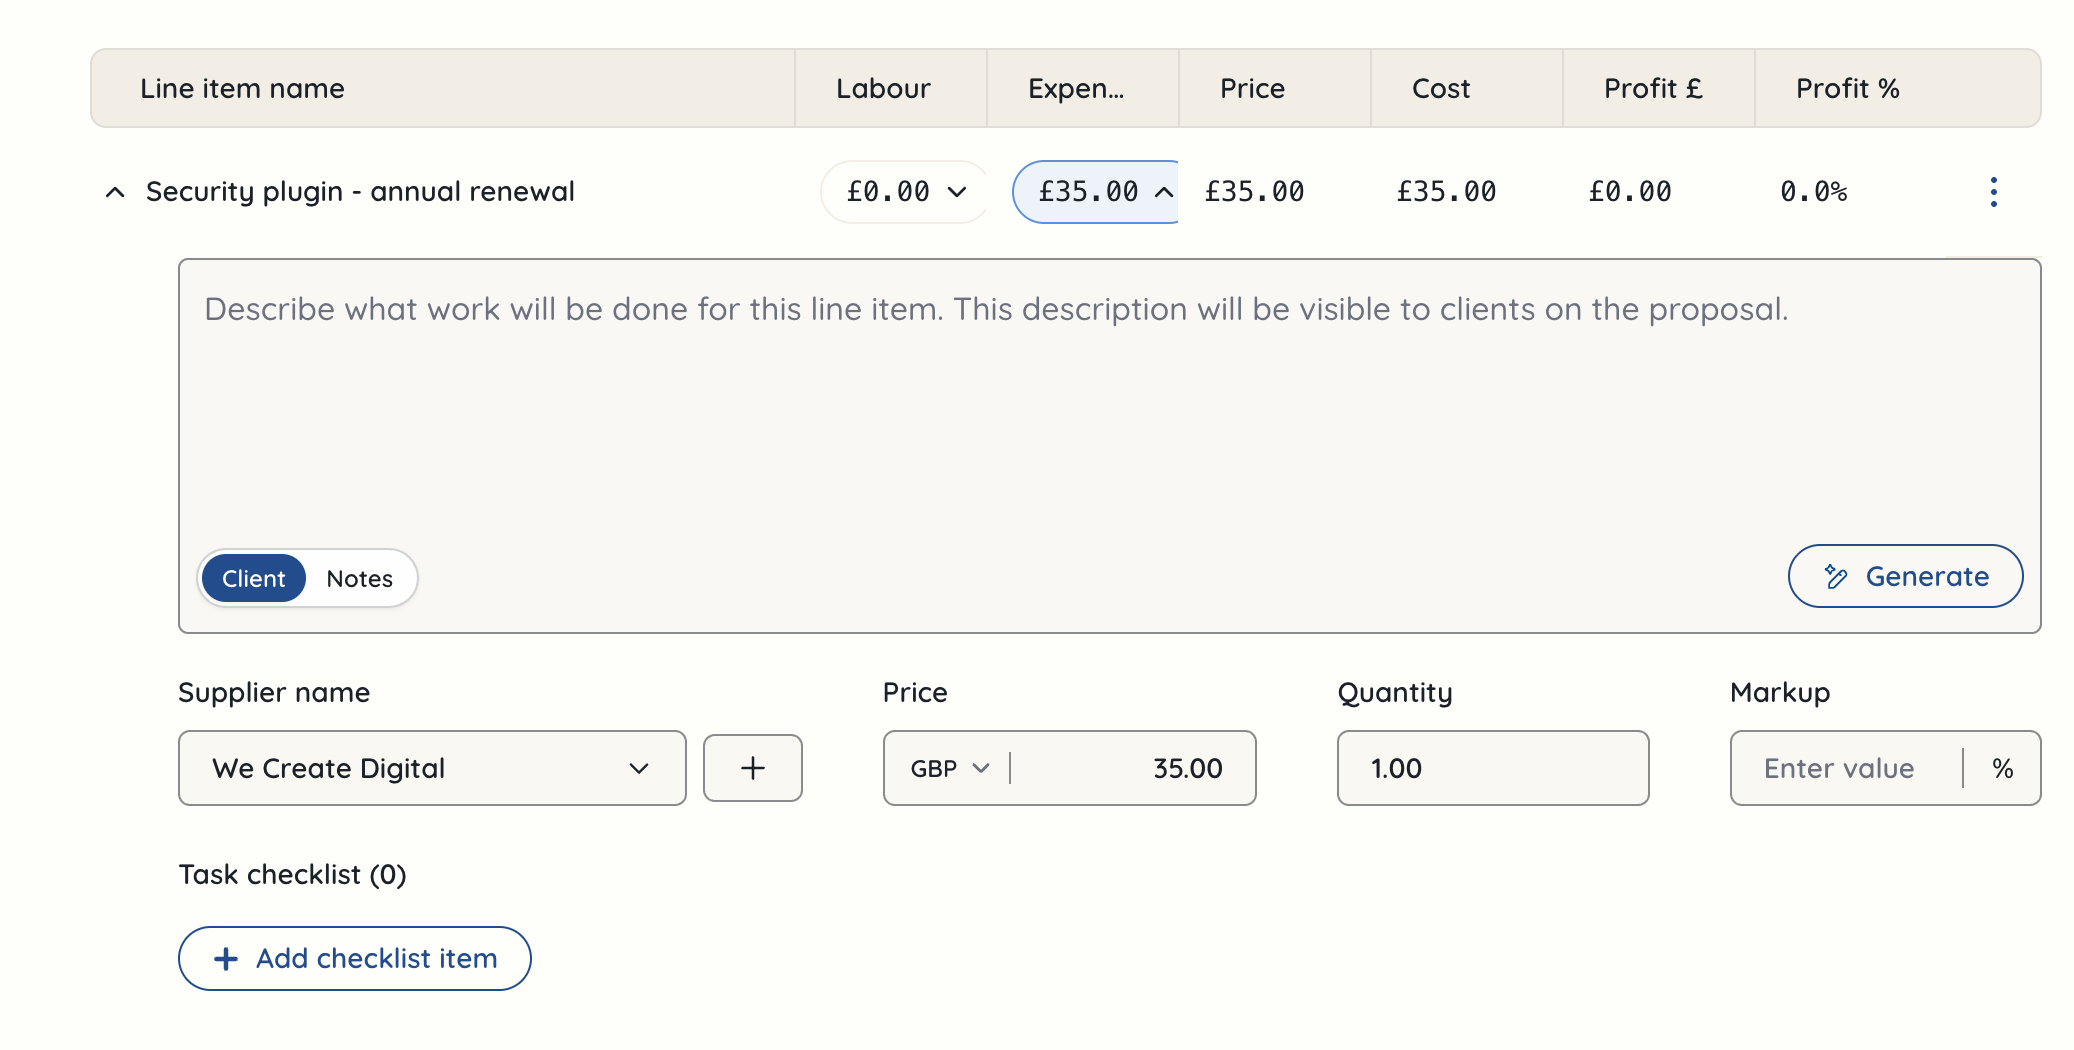The image size is (2074, 1050).
Task: Select the Client tab
Action: click(x=253, y=577)
